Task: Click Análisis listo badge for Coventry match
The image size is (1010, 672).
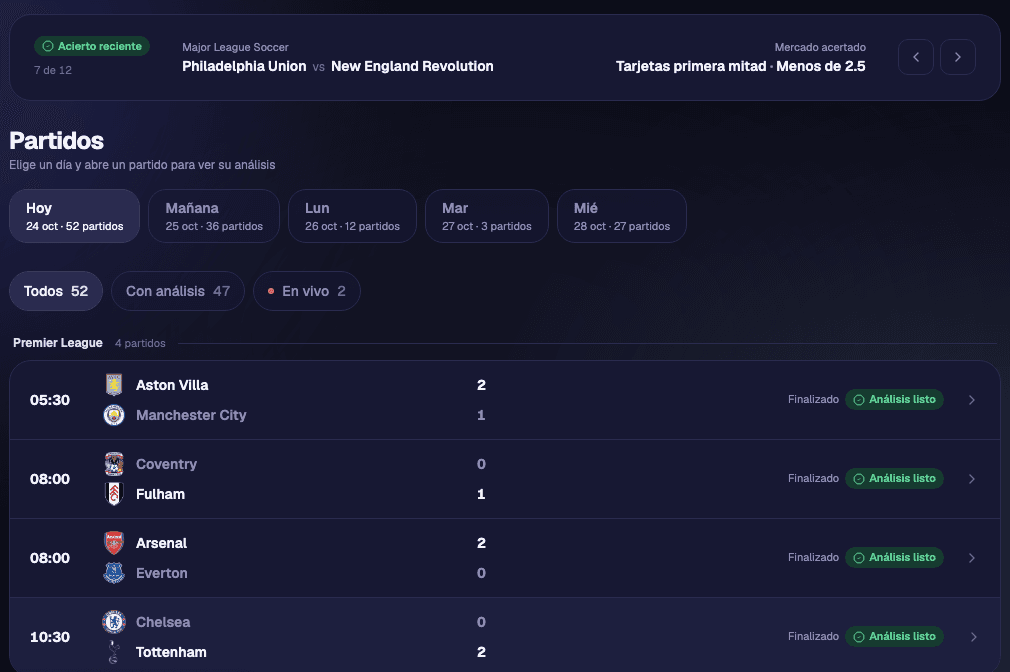Action: coord(894,479)
